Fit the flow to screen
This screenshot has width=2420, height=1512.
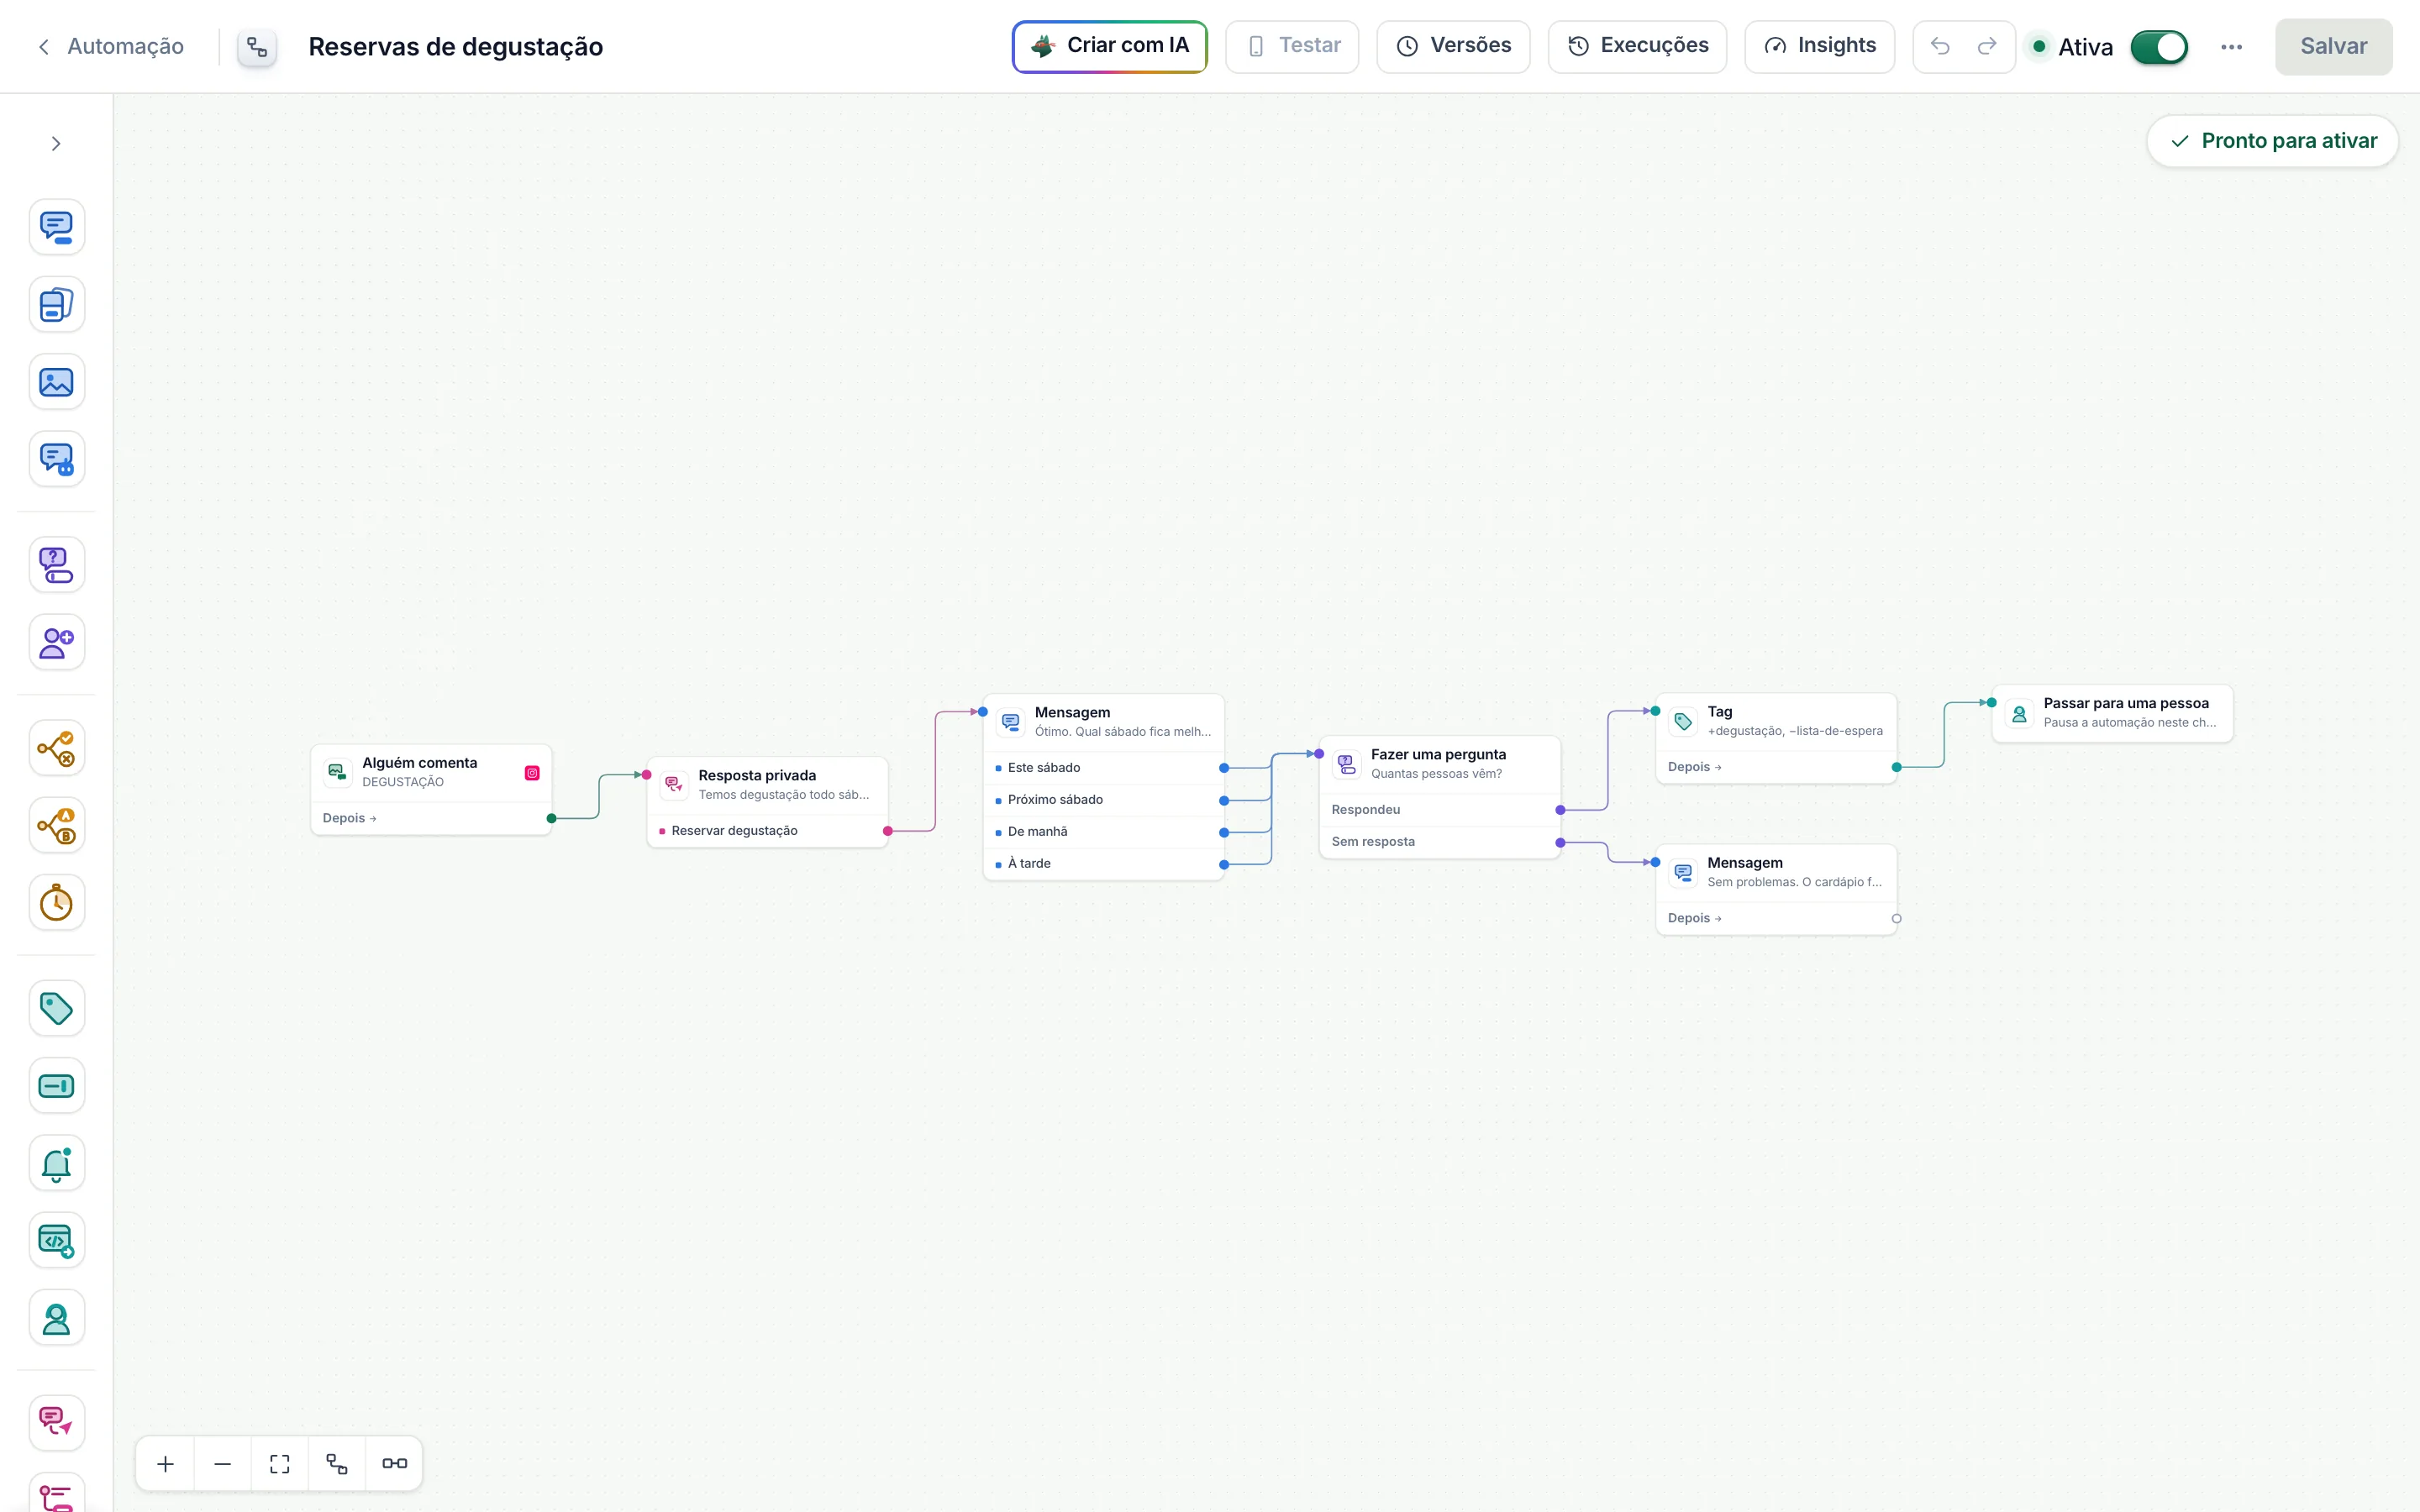(280, 1464)
